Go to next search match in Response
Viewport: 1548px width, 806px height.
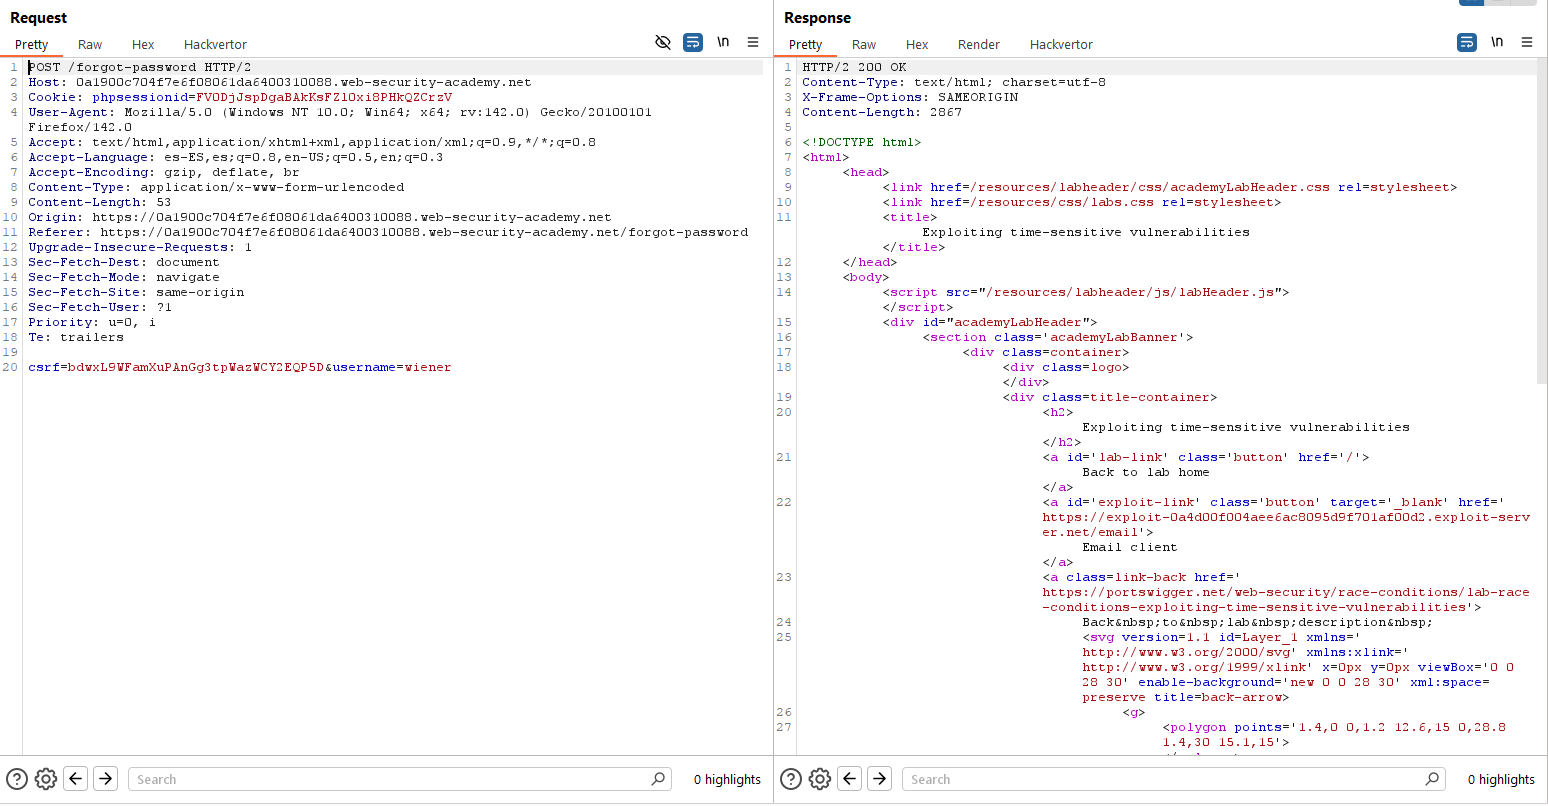(x=880, y=779)
